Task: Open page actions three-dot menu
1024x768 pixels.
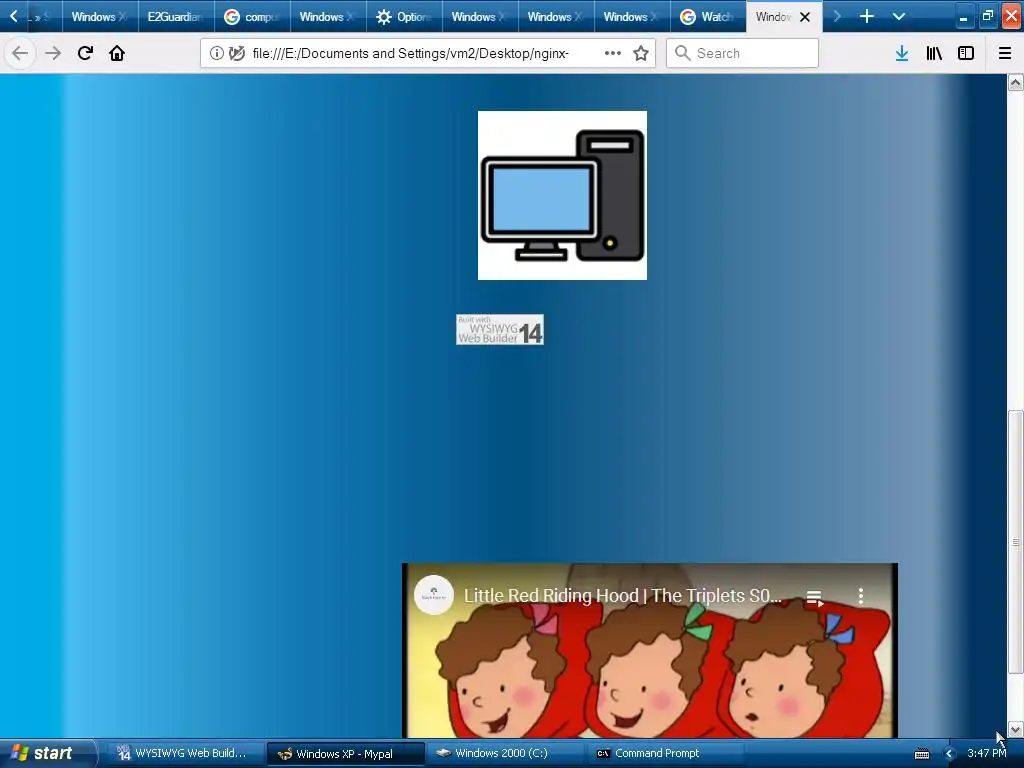Action: point(613,53)
